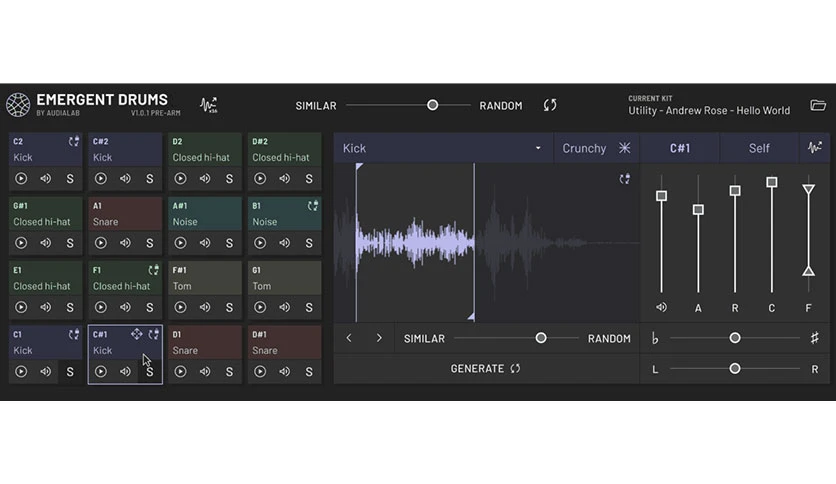
Task: Play the D#2 Closed hi-hat pad
Action: [260, 179]
